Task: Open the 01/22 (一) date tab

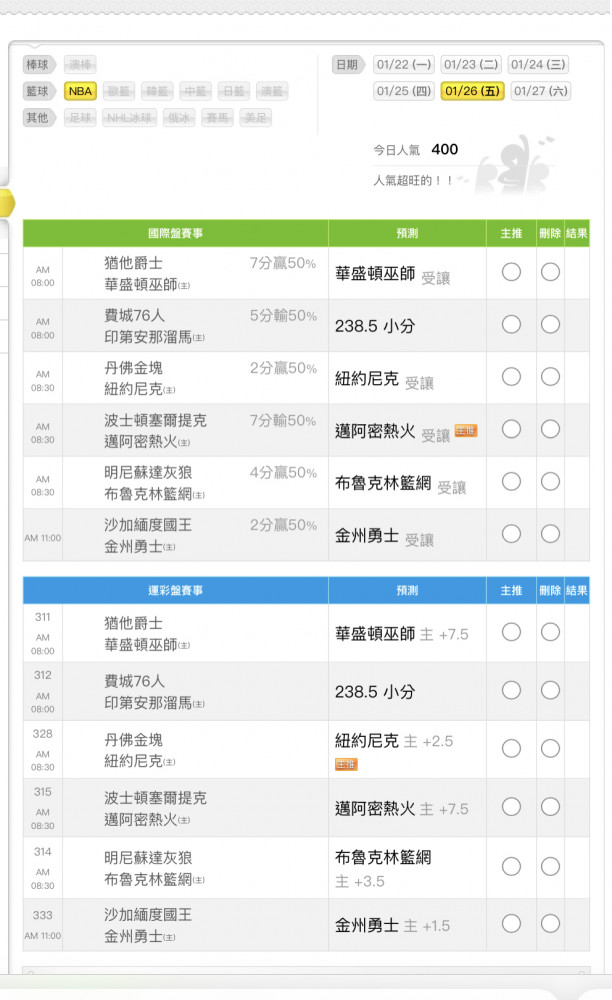Action: (x=404, y=65)
